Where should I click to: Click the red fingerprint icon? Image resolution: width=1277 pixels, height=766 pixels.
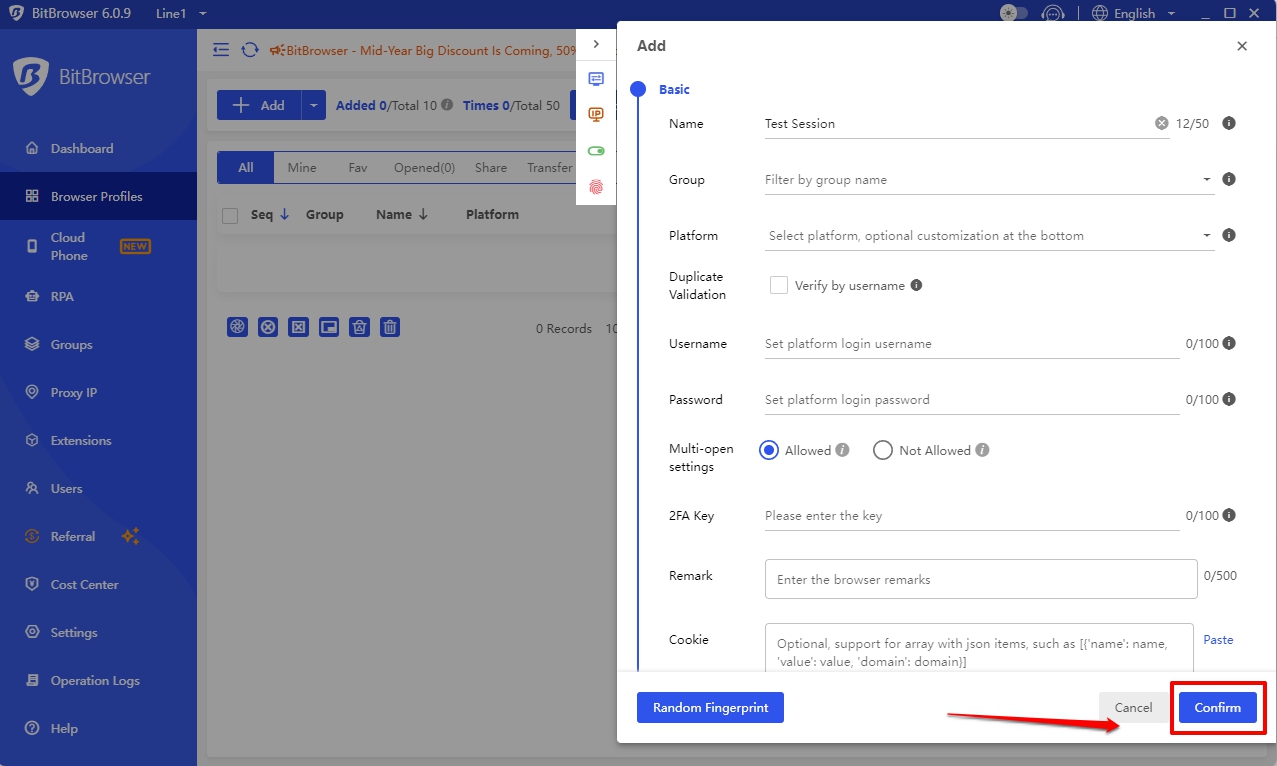tap(596, 187)
